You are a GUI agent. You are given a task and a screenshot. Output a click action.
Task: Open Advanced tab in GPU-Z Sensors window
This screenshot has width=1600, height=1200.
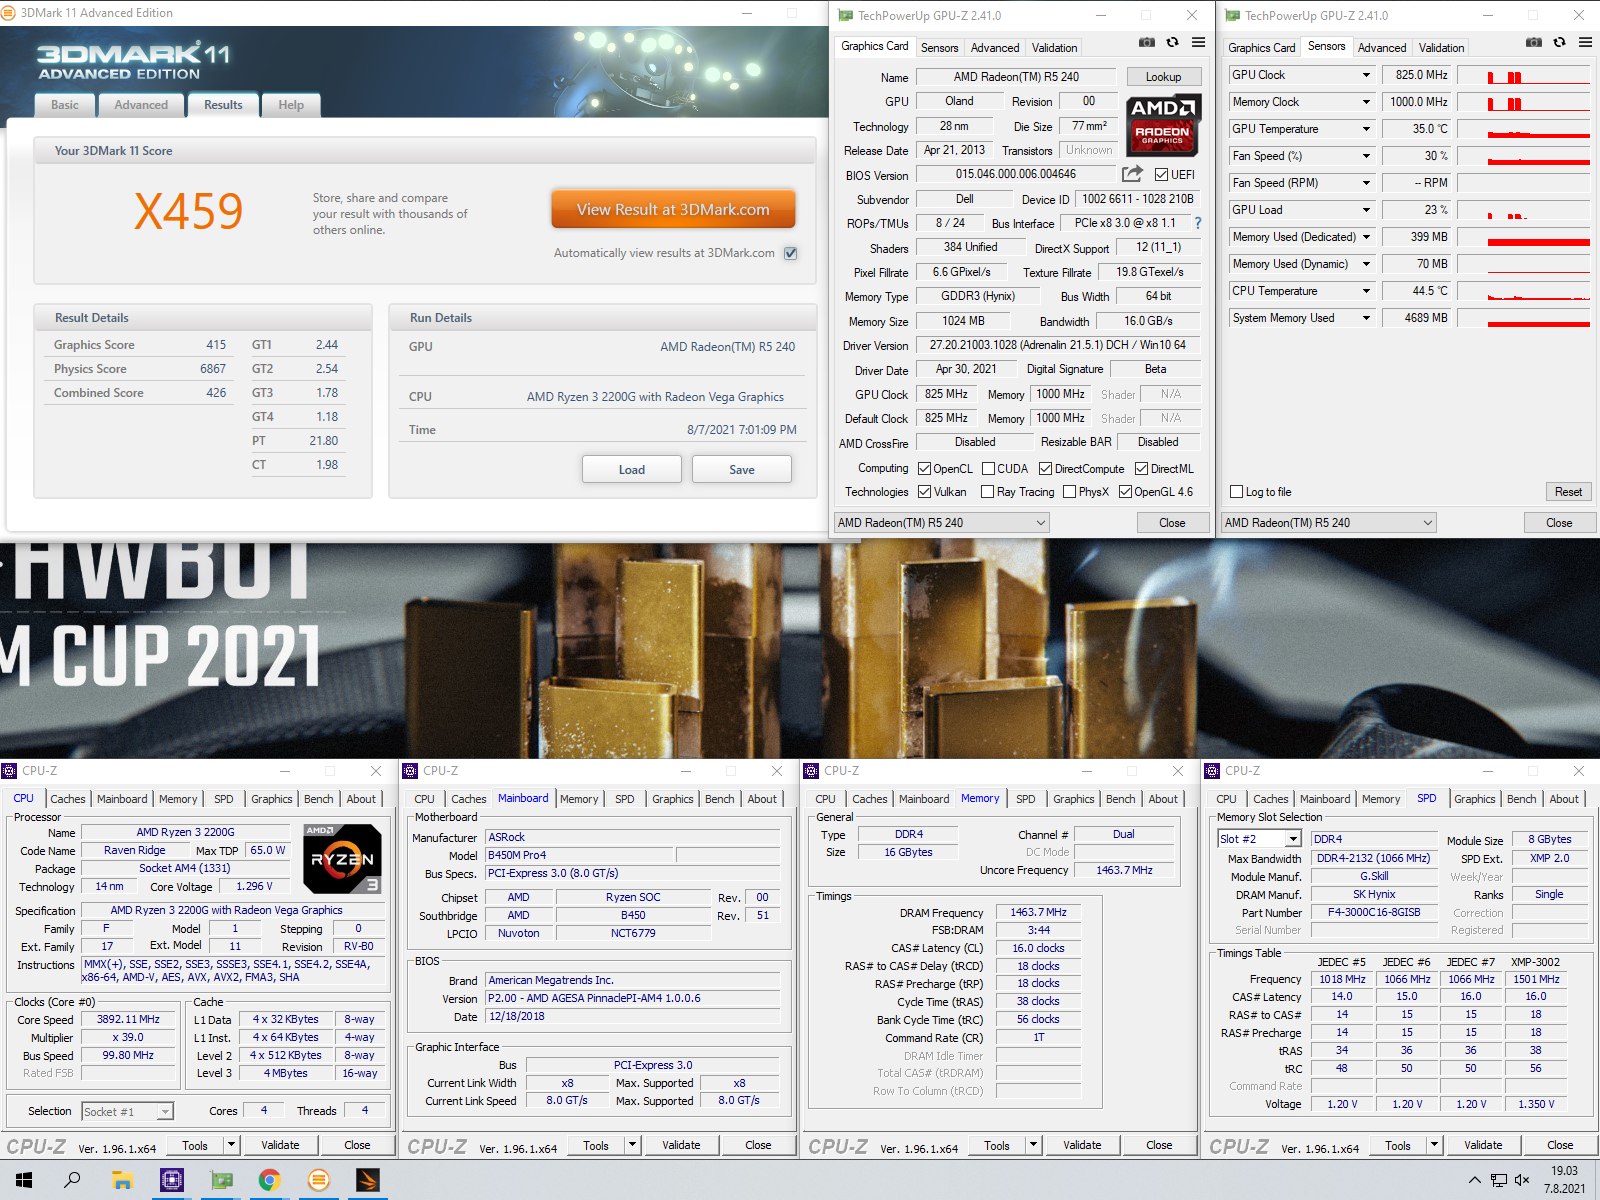[x=1382, y=48]
